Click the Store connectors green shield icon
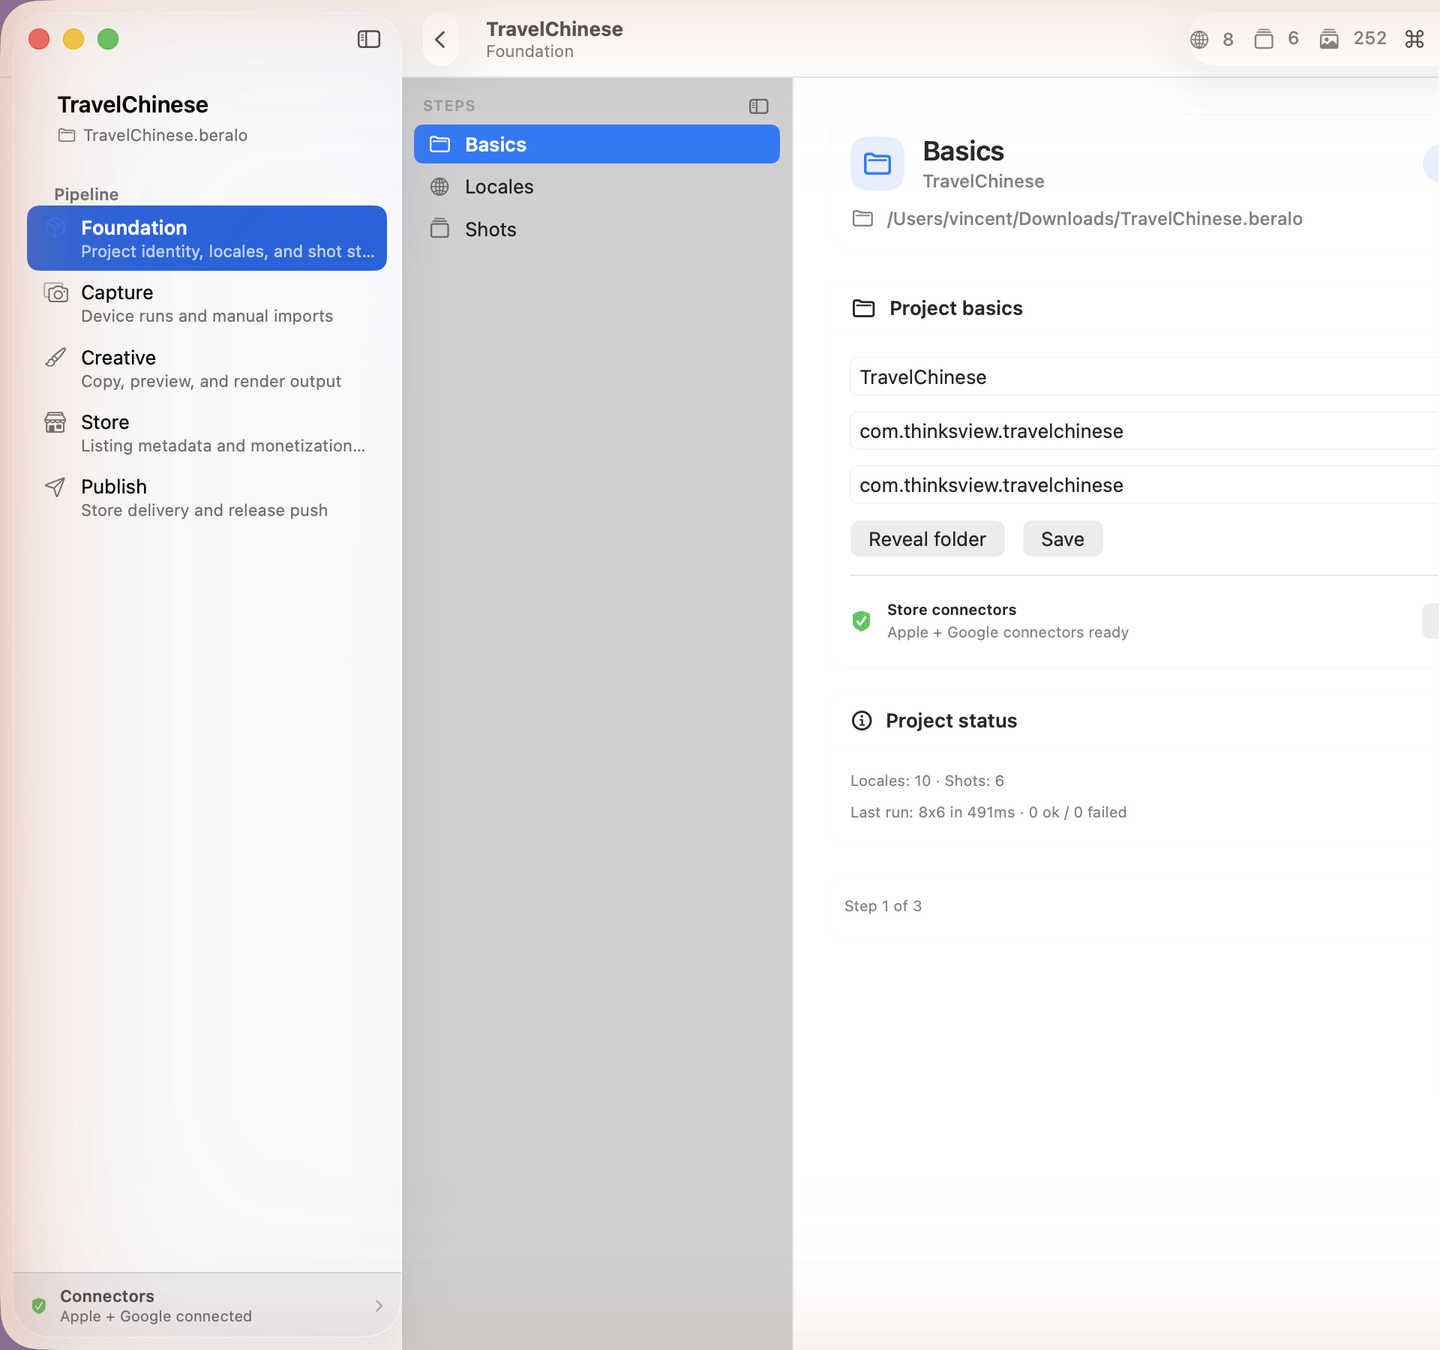Screen dimensions: 1440x1350 [861, 621]
